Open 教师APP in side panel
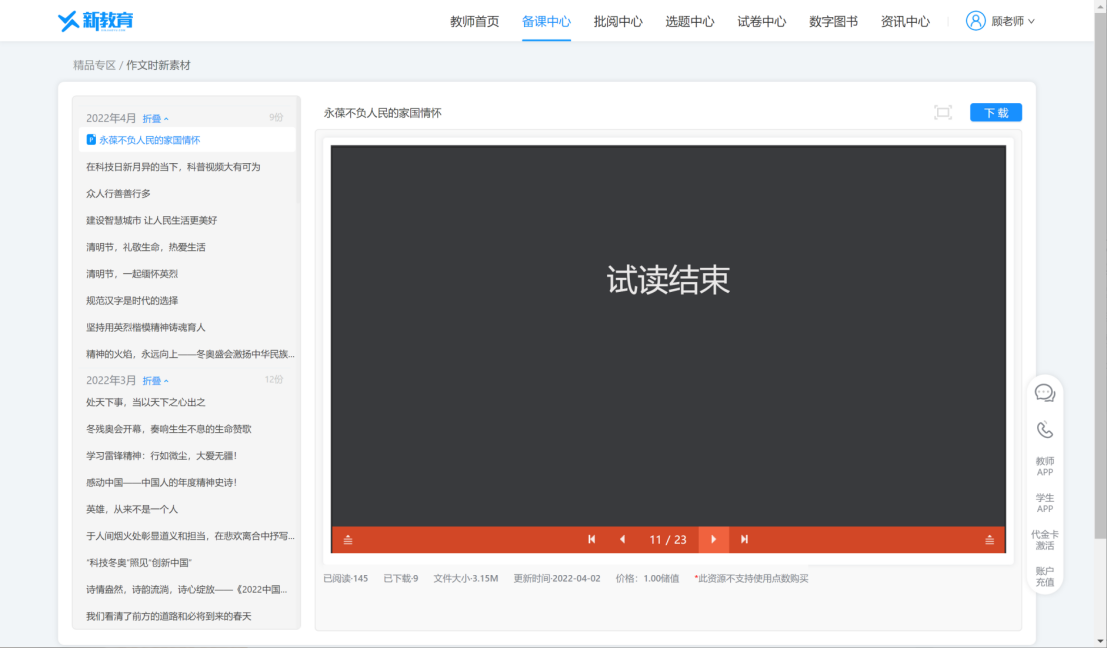The height and width of the screenshot is (648, 1108). click(1044, 466)
